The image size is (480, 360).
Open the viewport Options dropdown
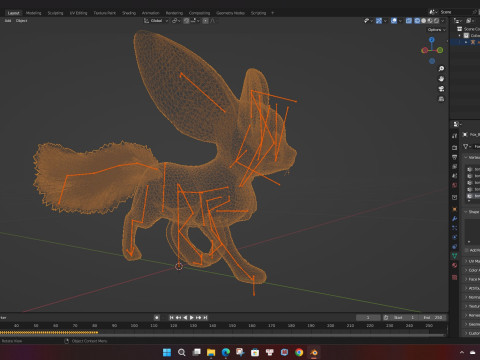click(436, 30)
